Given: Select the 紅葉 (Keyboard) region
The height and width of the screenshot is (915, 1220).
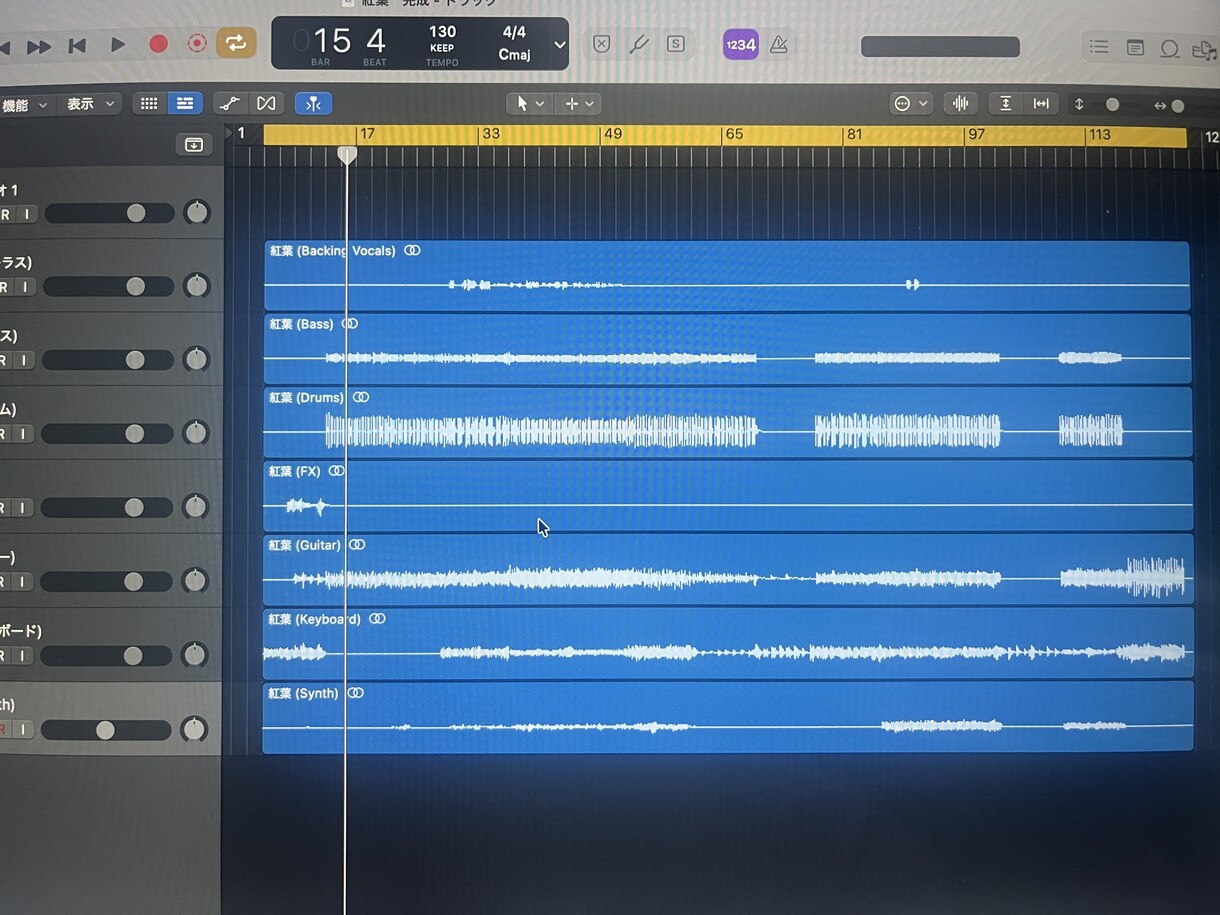Looking at the screenshot, I should click(x=727, y=643).
